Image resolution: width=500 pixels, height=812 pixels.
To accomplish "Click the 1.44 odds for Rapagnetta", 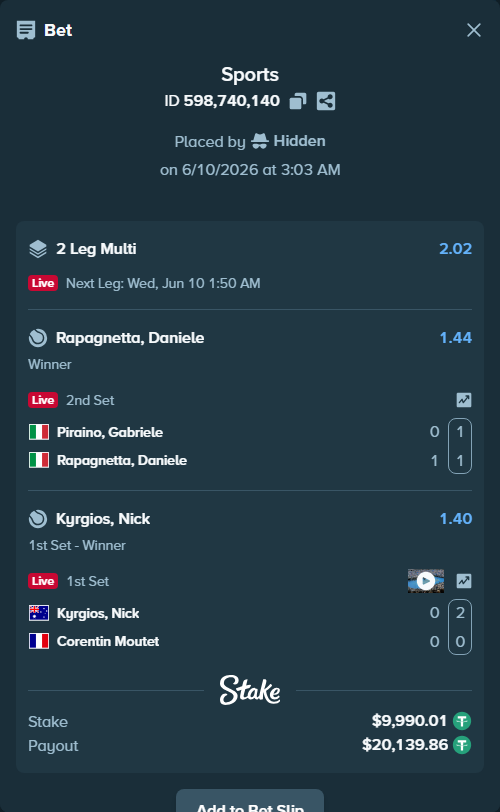I will click(455, 338).
